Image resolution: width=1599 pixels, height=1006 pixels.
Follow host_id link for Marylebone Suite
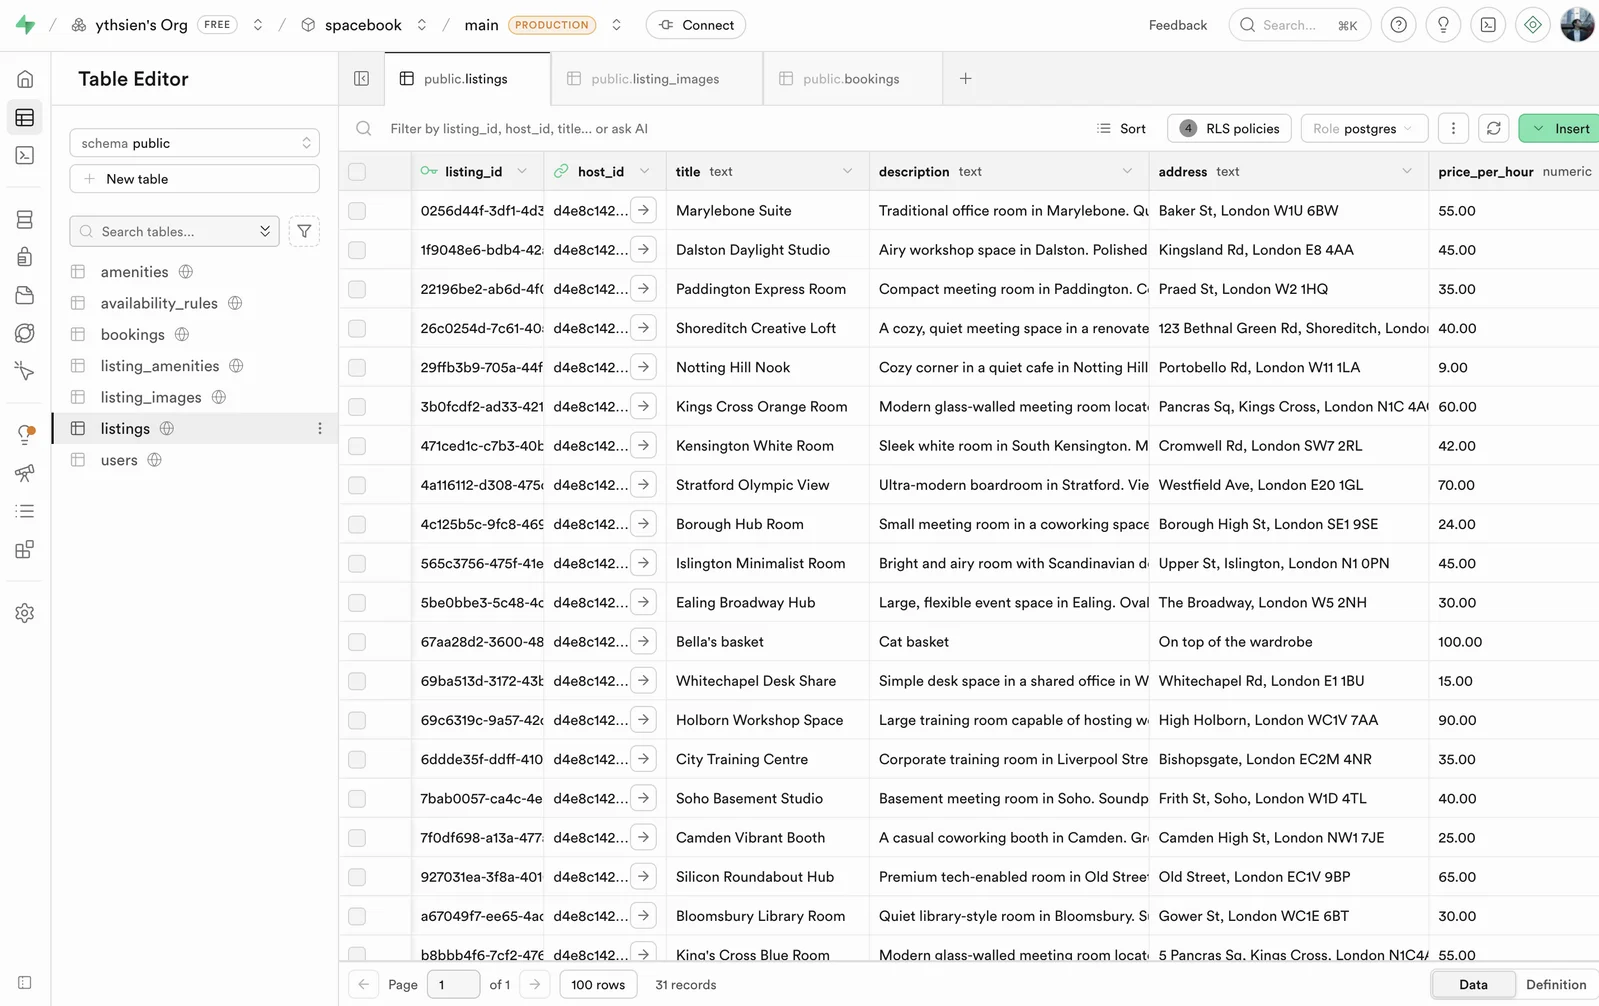pos(644,210)
